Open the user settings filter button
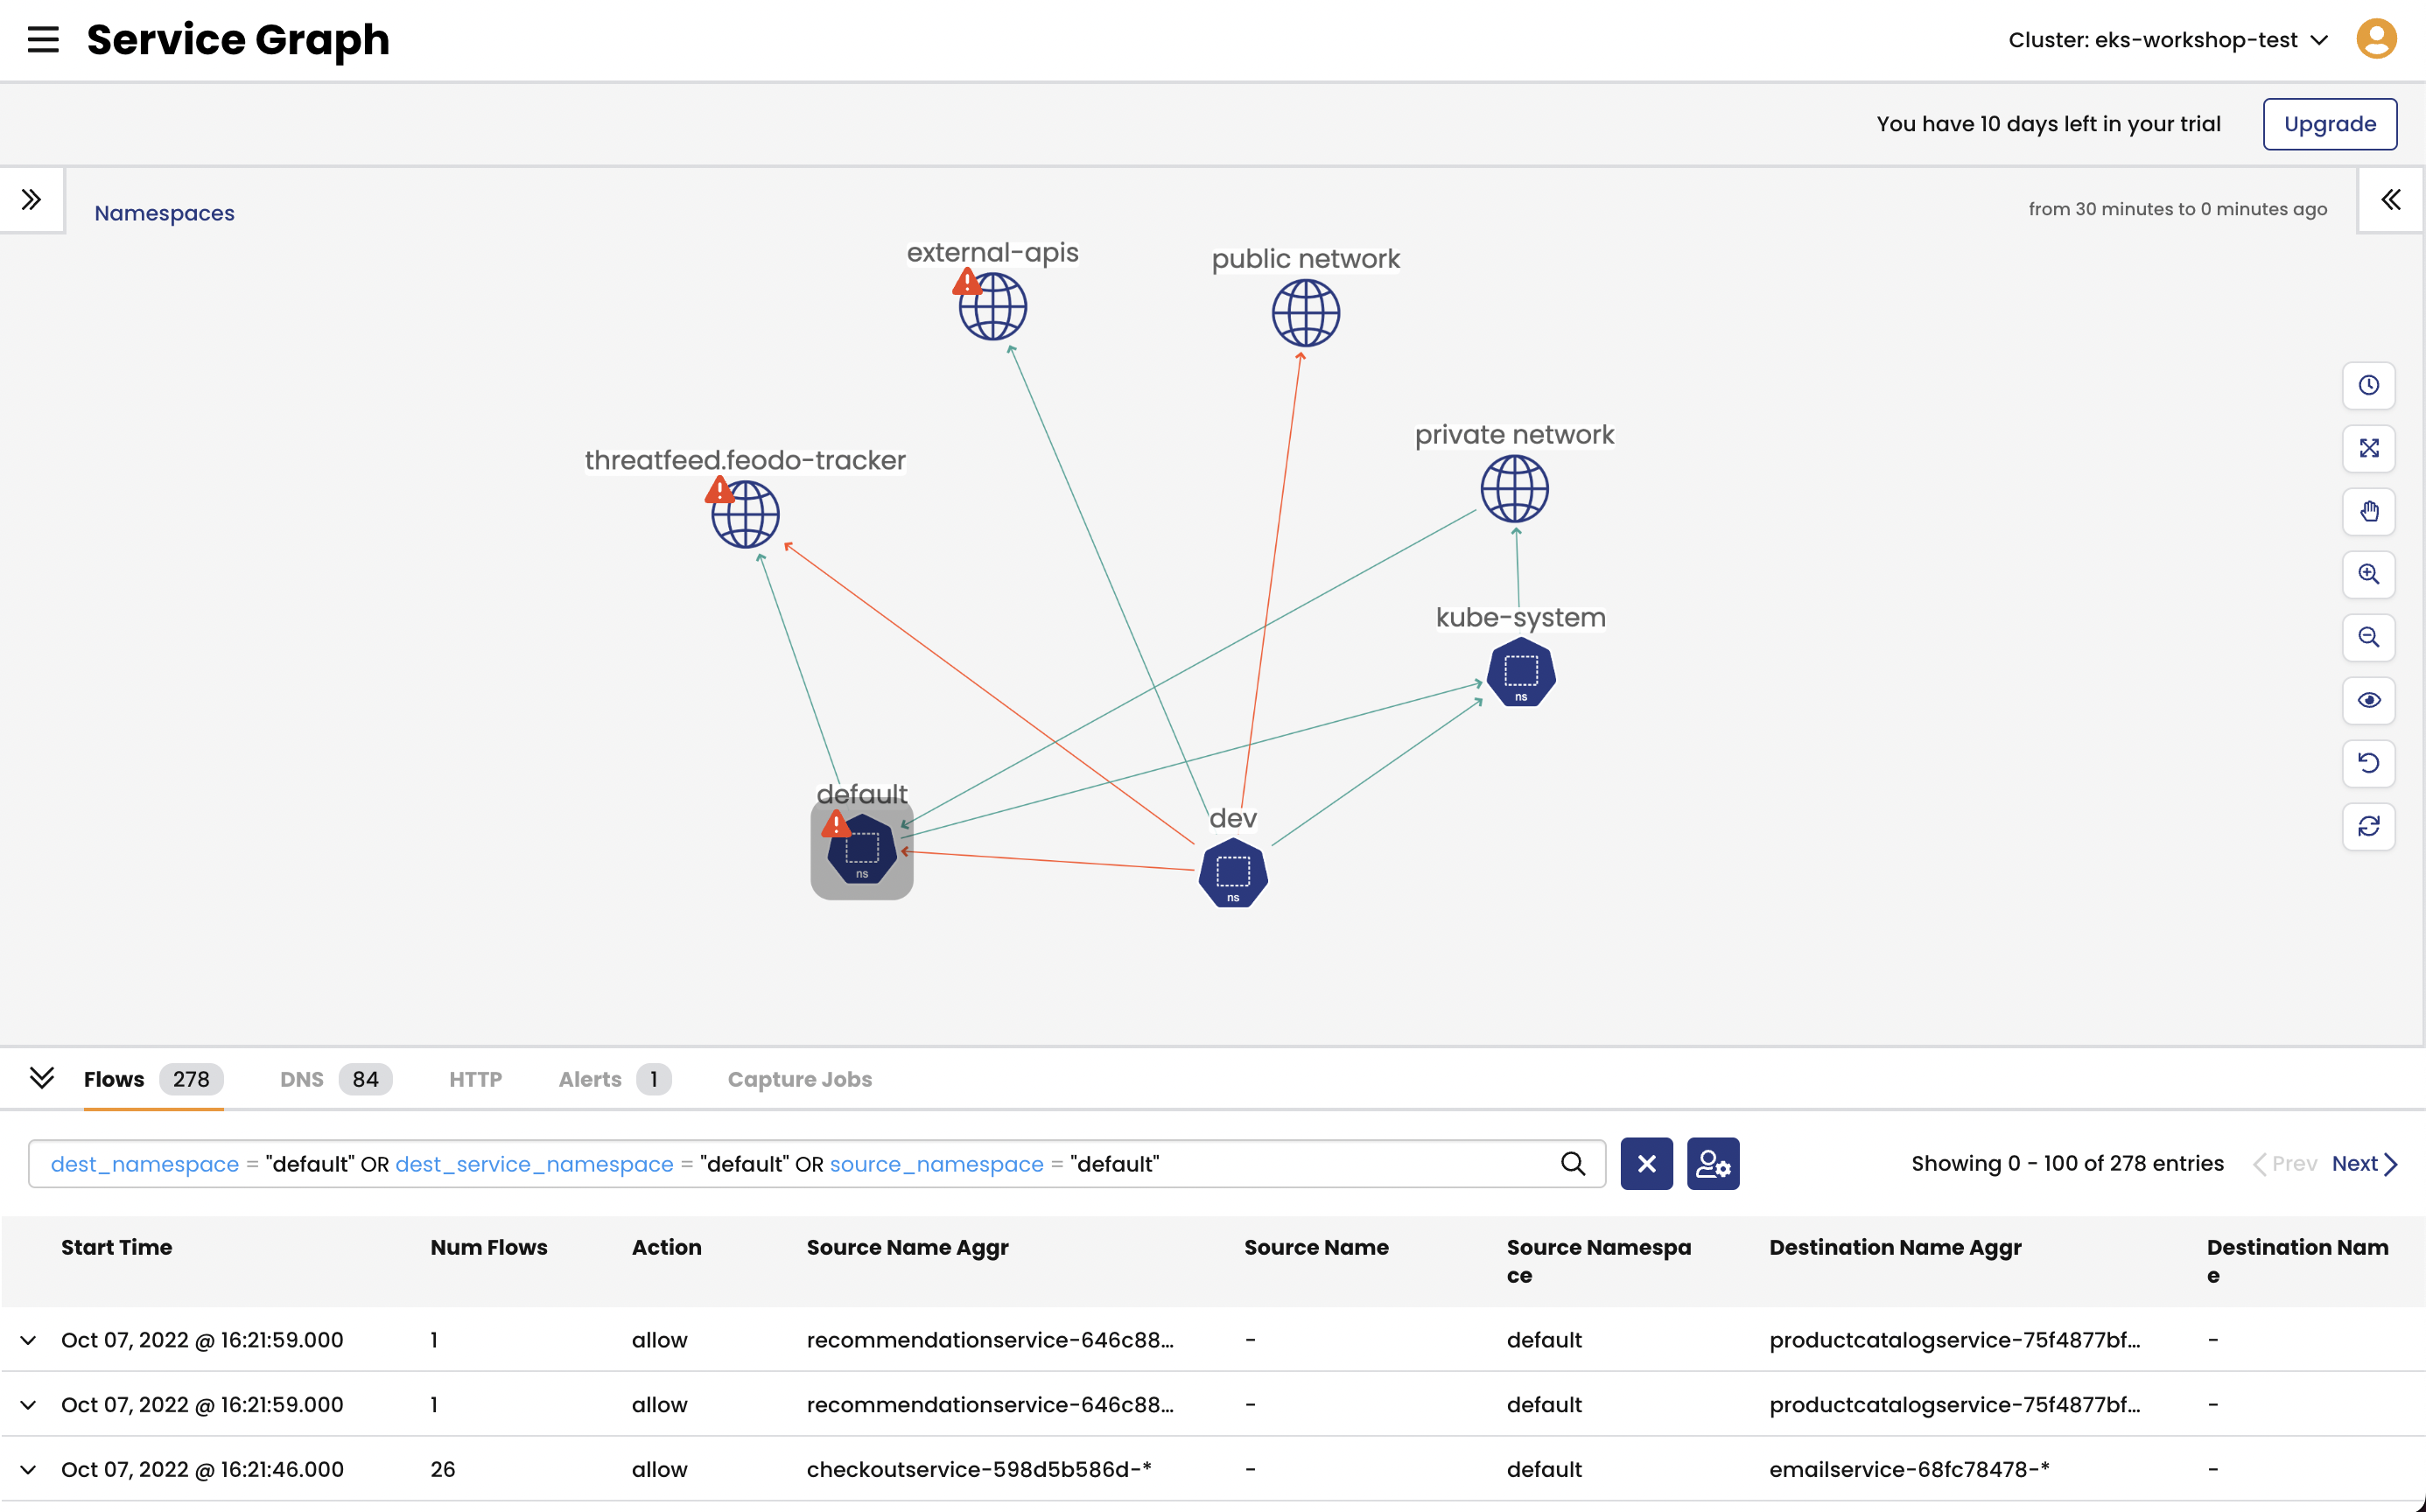 click(1713, 1164)
